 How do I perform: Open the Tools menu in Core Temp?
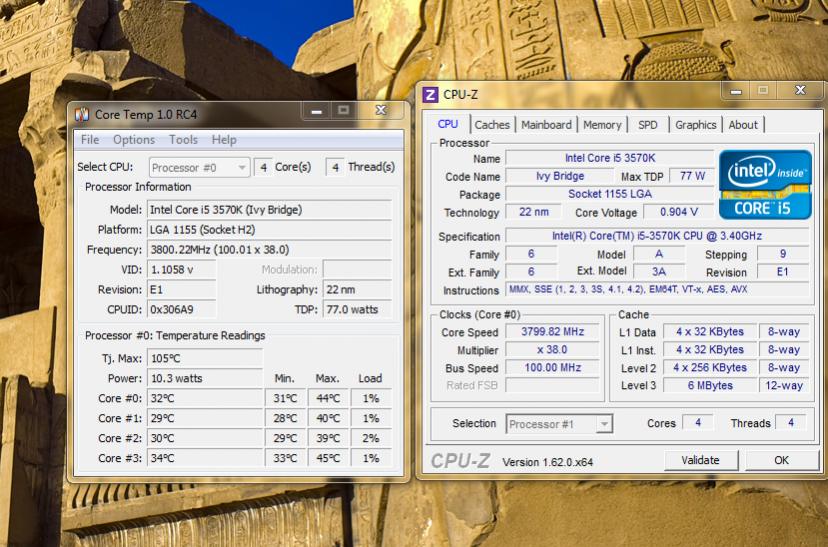(x=183, y=140)
